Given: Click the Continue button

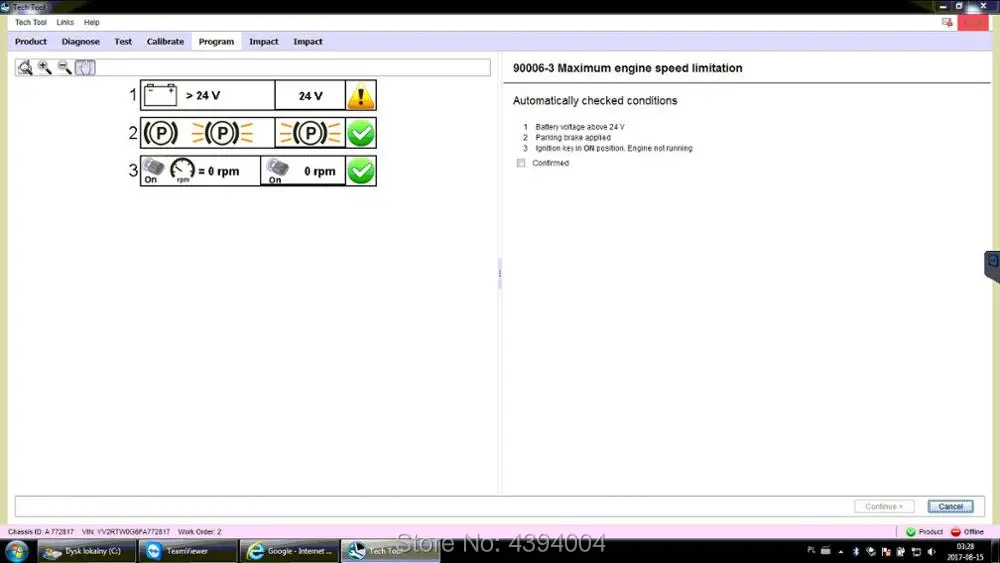Looking at the screenshot, I should [x=884, y=506].
